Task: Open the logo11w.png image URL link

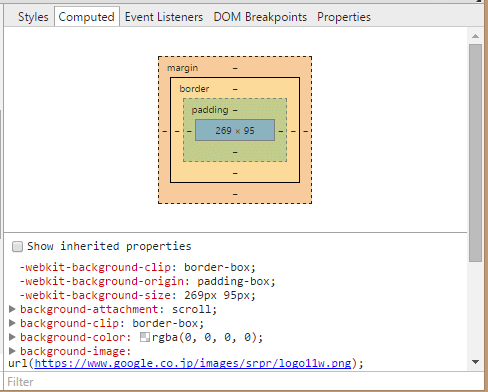Action: 193,363
